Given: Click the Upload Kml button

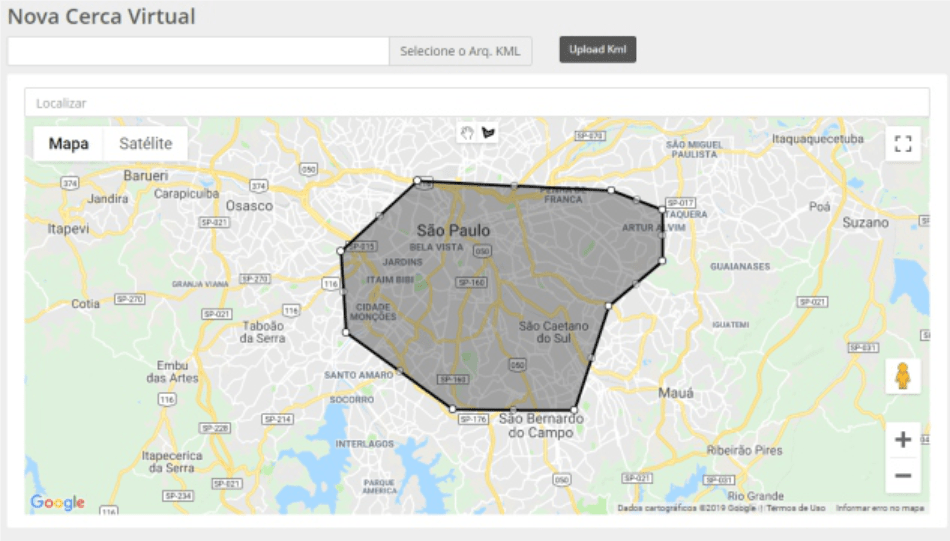Looking at the screenshot, I should click(597, 50).
